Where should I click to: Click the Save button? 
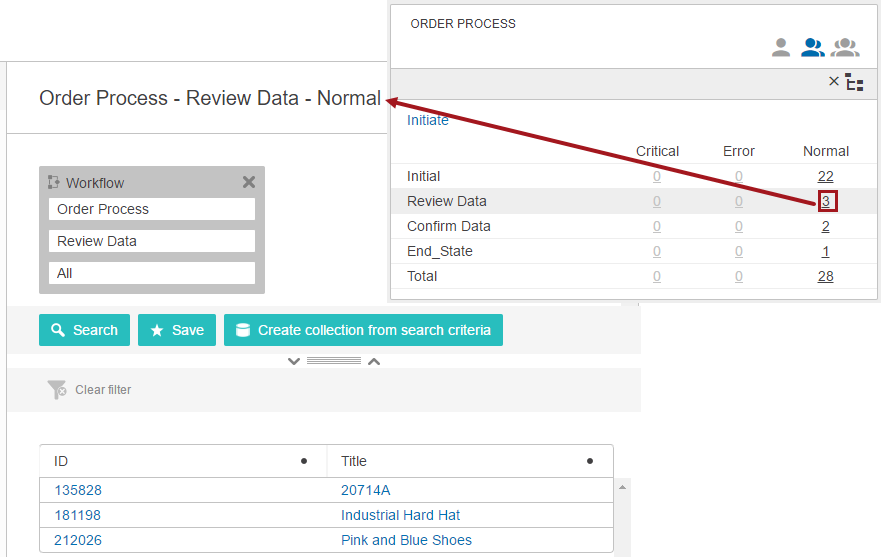(x=177, y=330)
